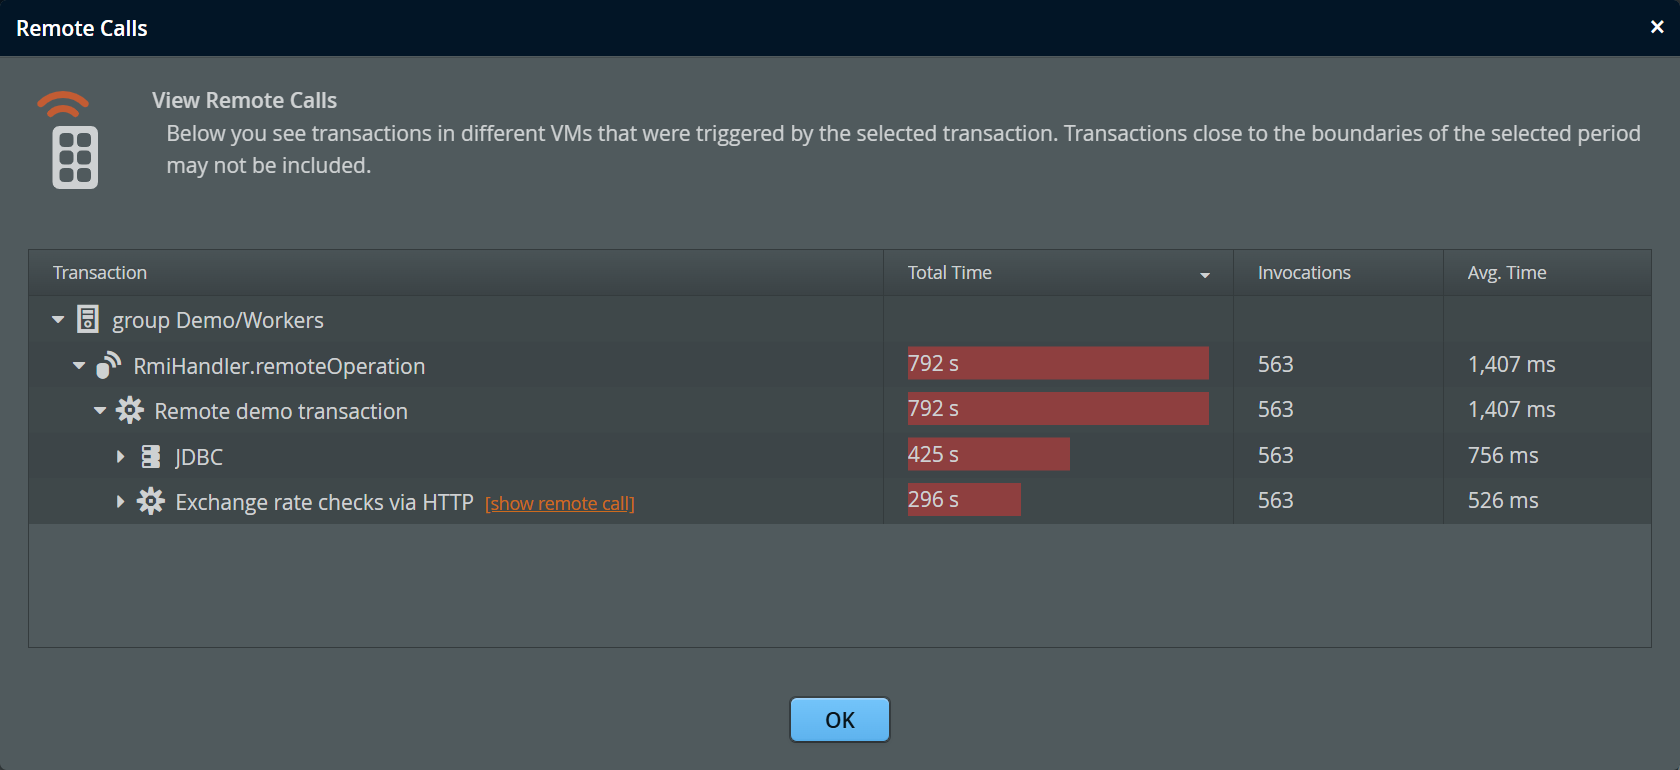Click the Remote demo transaction gear icon
Viewport: 1680px width, 770px height.
click(129, 410)
